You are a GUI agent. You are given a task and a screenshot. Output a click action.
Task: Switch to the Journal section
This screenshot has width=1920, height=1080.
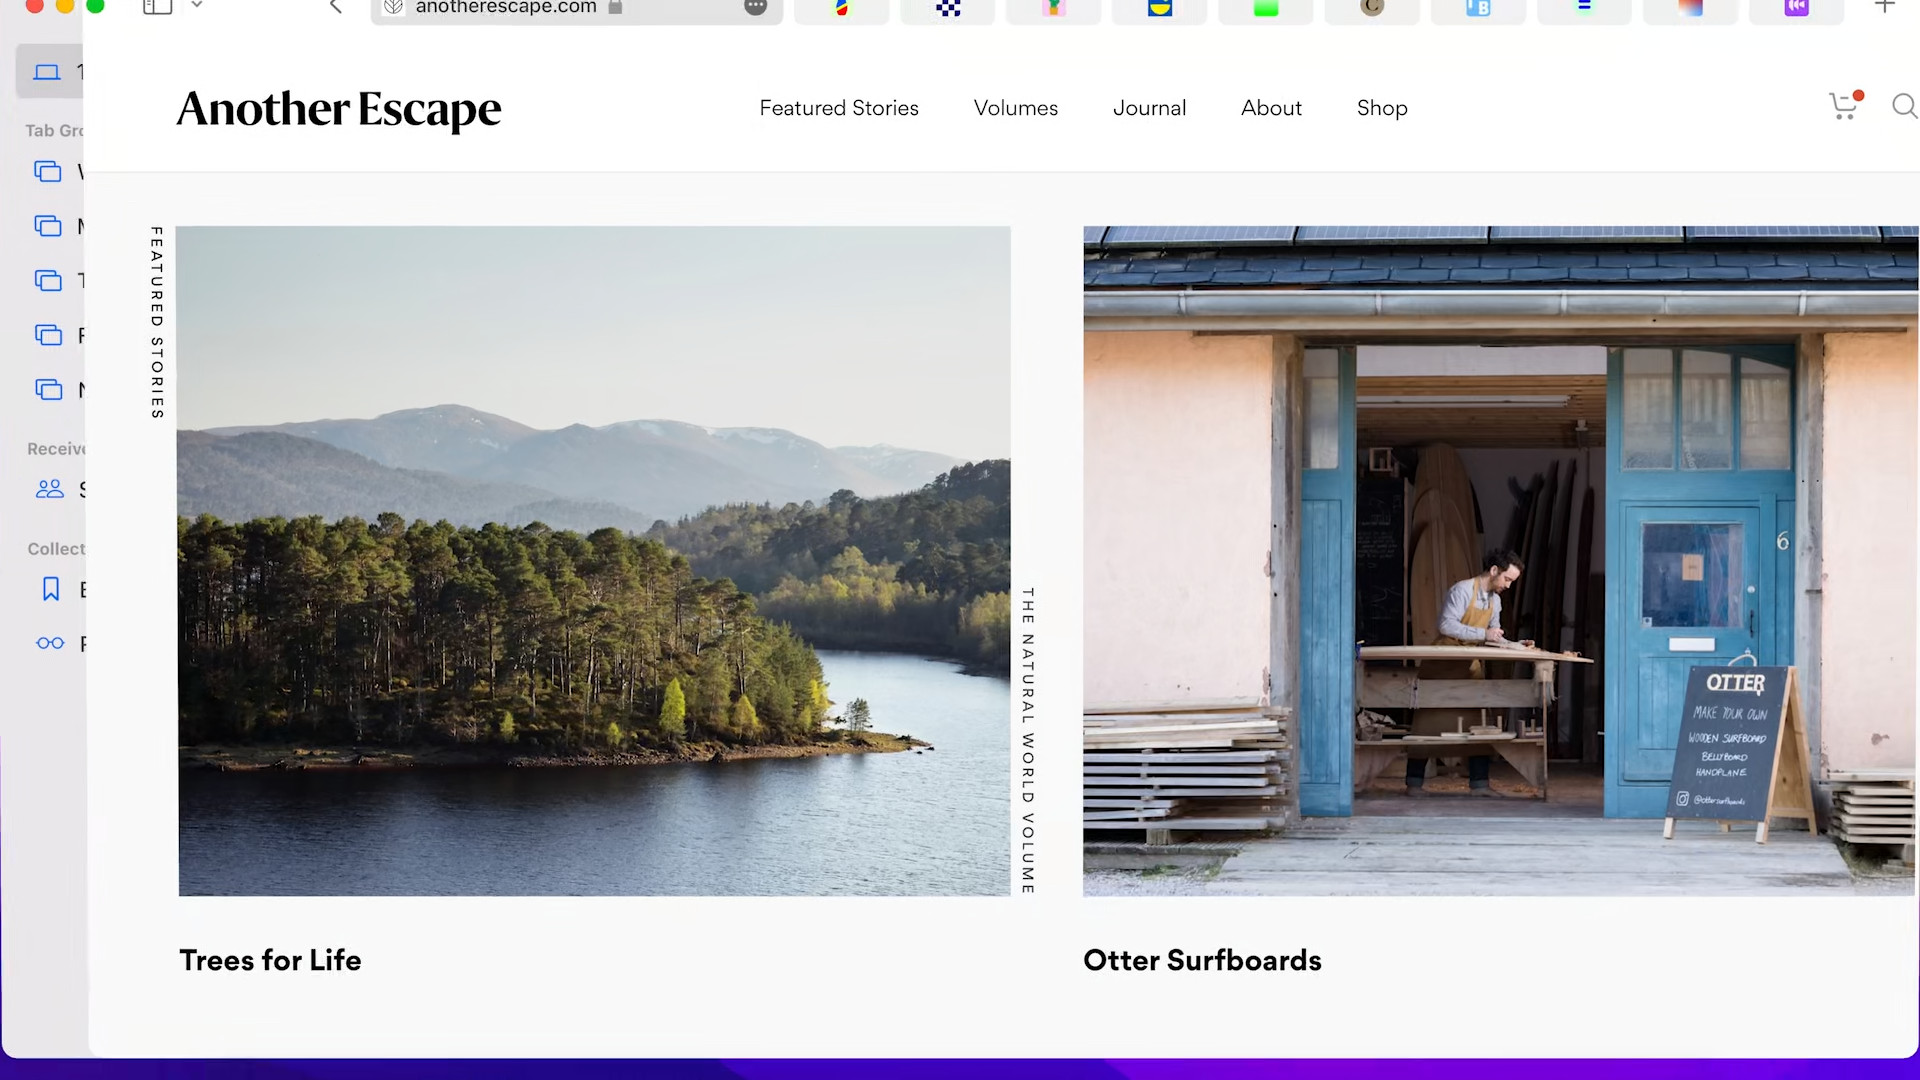pos(1149,107)
